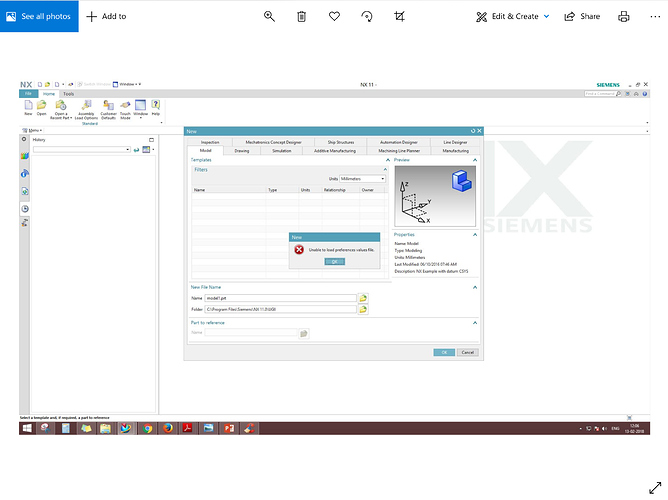
Task: Select the Automation Designer tab
Action: coord(399,142)
